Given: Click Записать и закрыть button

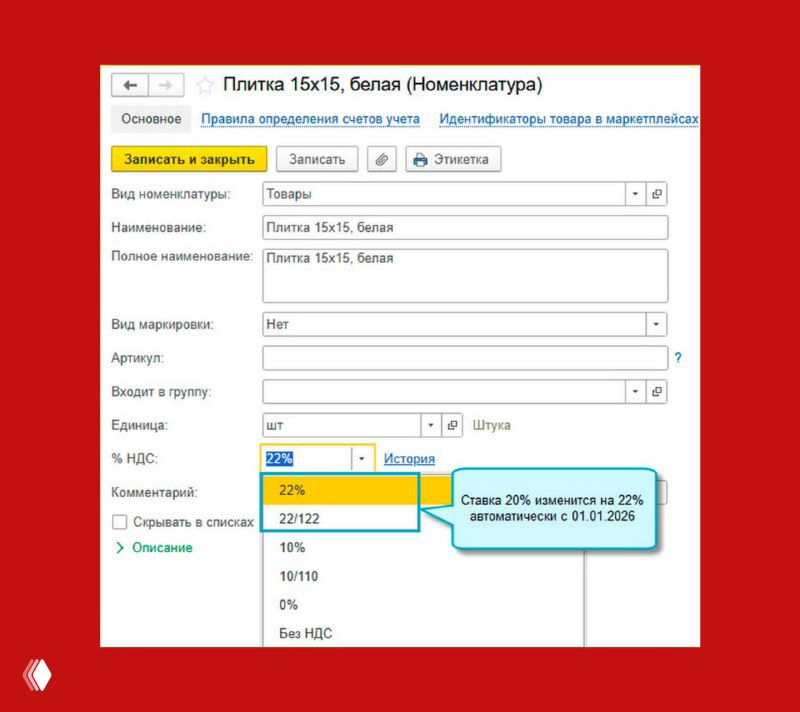Looking at the screenshot, I should click(189, 159).
